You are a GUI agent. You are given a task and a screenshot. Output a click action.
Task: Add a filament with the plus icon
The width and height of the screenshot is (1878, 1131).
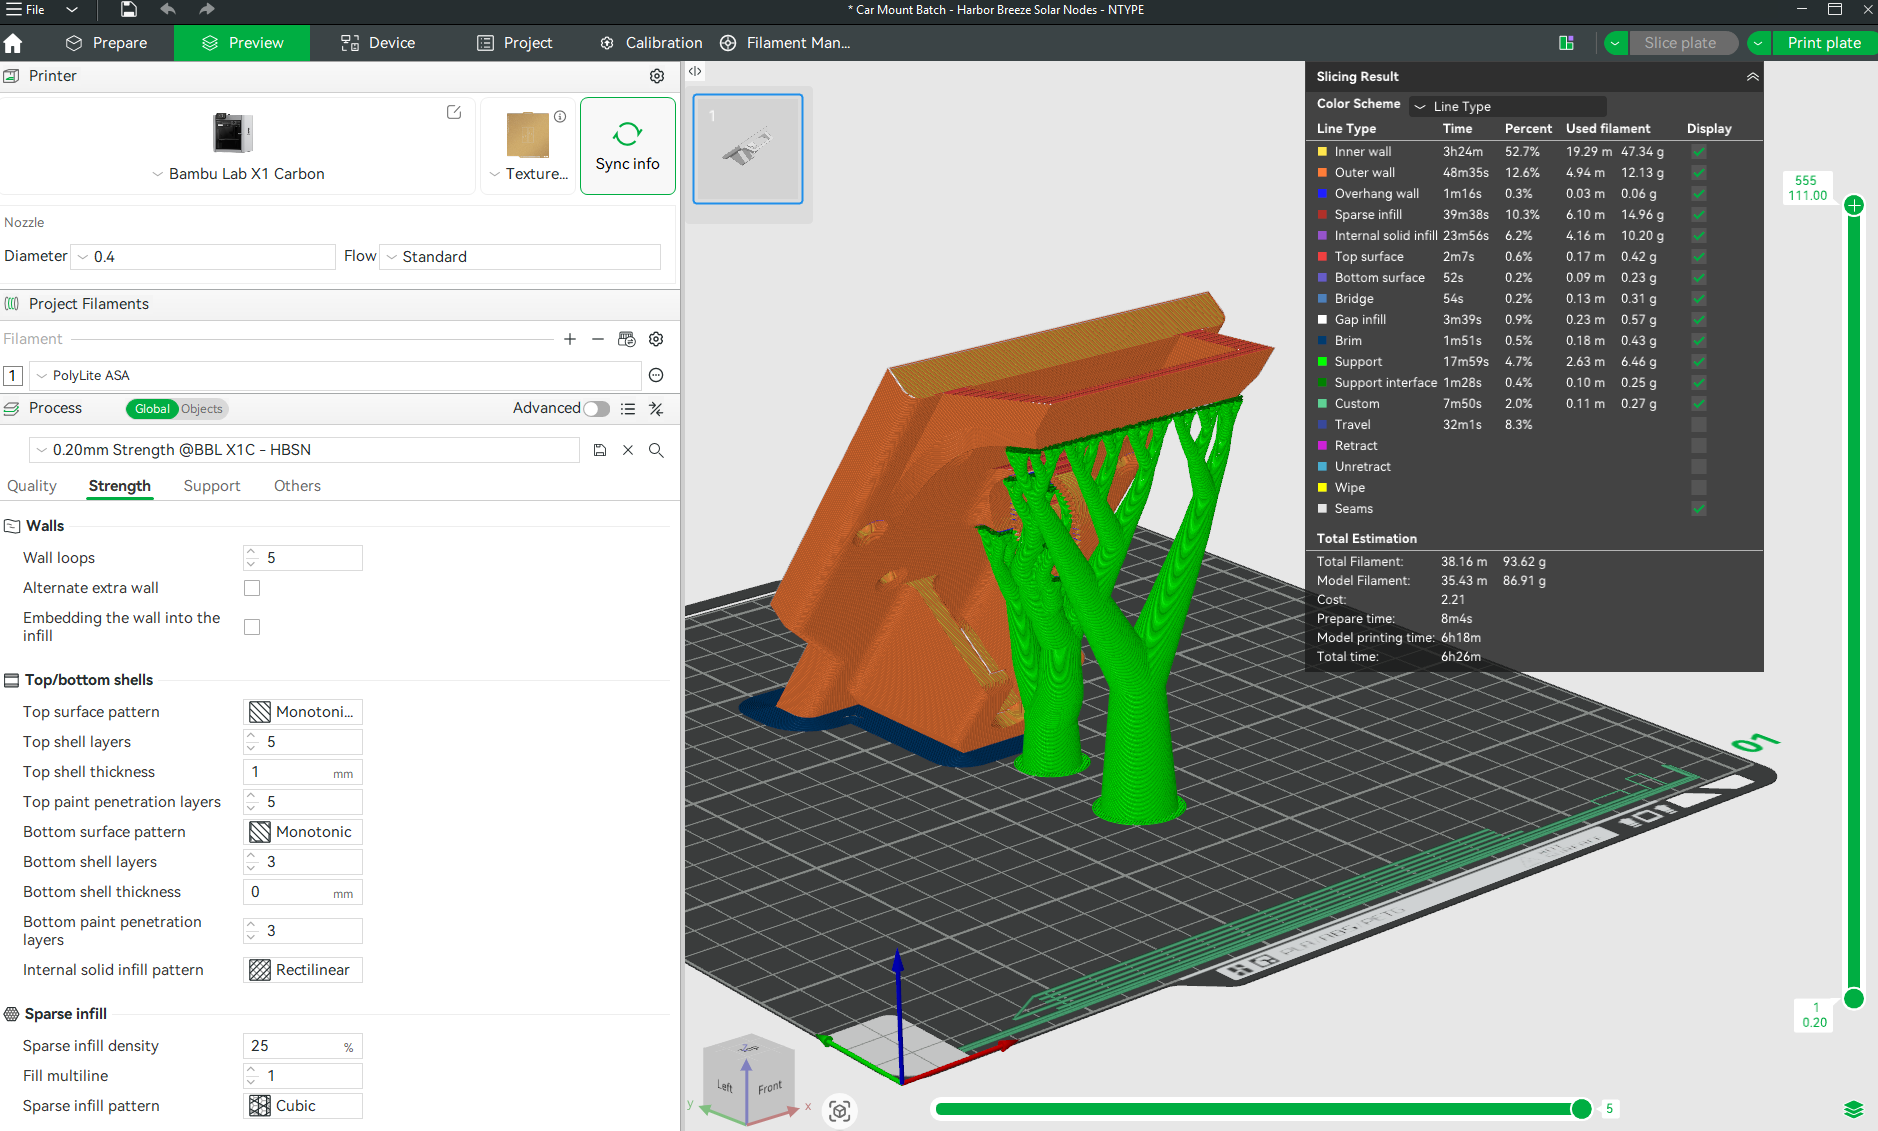(x=570, y=339)
